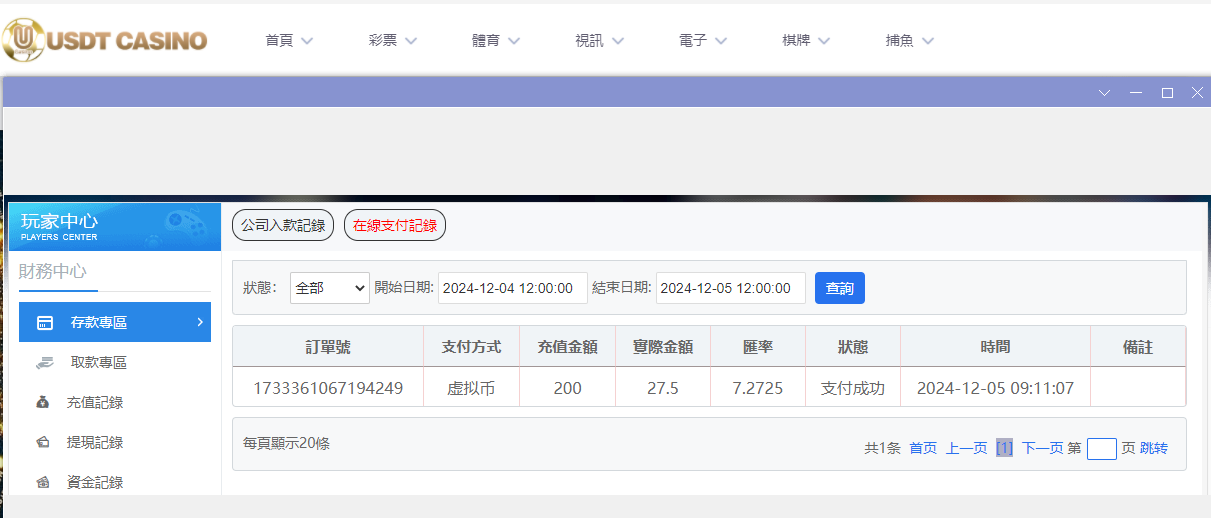Select the 在線支付記錄 tab
Image resolution: width=1211 pixels, height=518 pixels.
click(395, 225)
